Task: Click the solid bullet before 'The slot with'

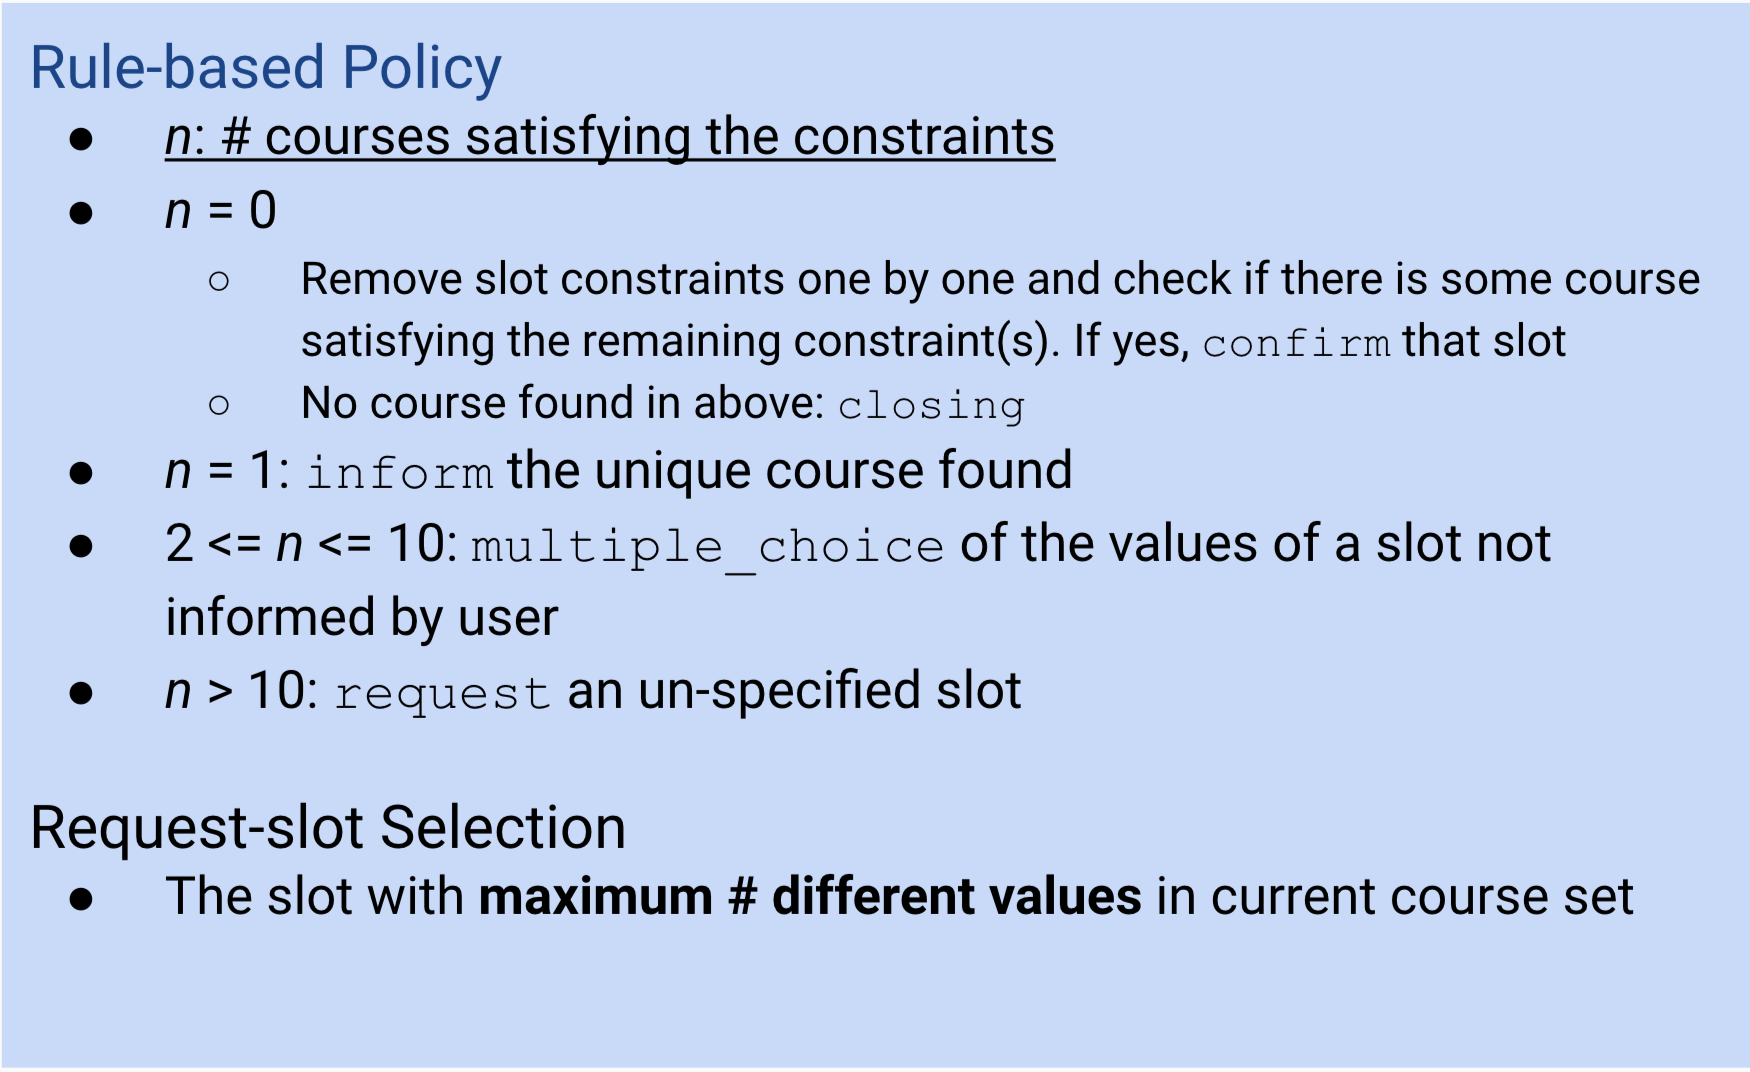Action: tap(81, 898)
